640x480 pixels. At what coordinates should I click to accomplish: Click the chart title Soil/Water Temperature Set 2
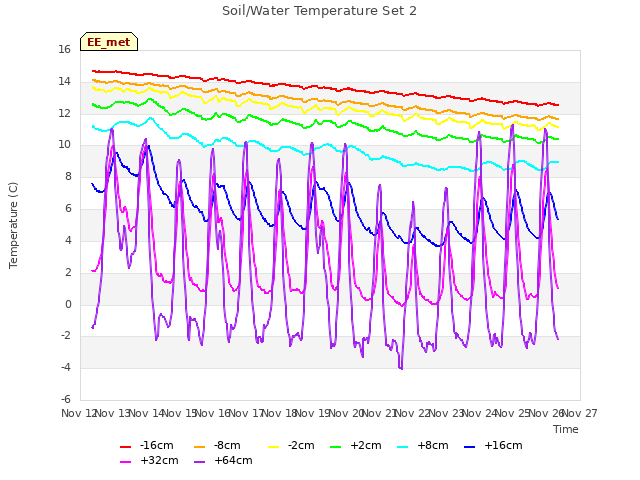pos(319,11)
